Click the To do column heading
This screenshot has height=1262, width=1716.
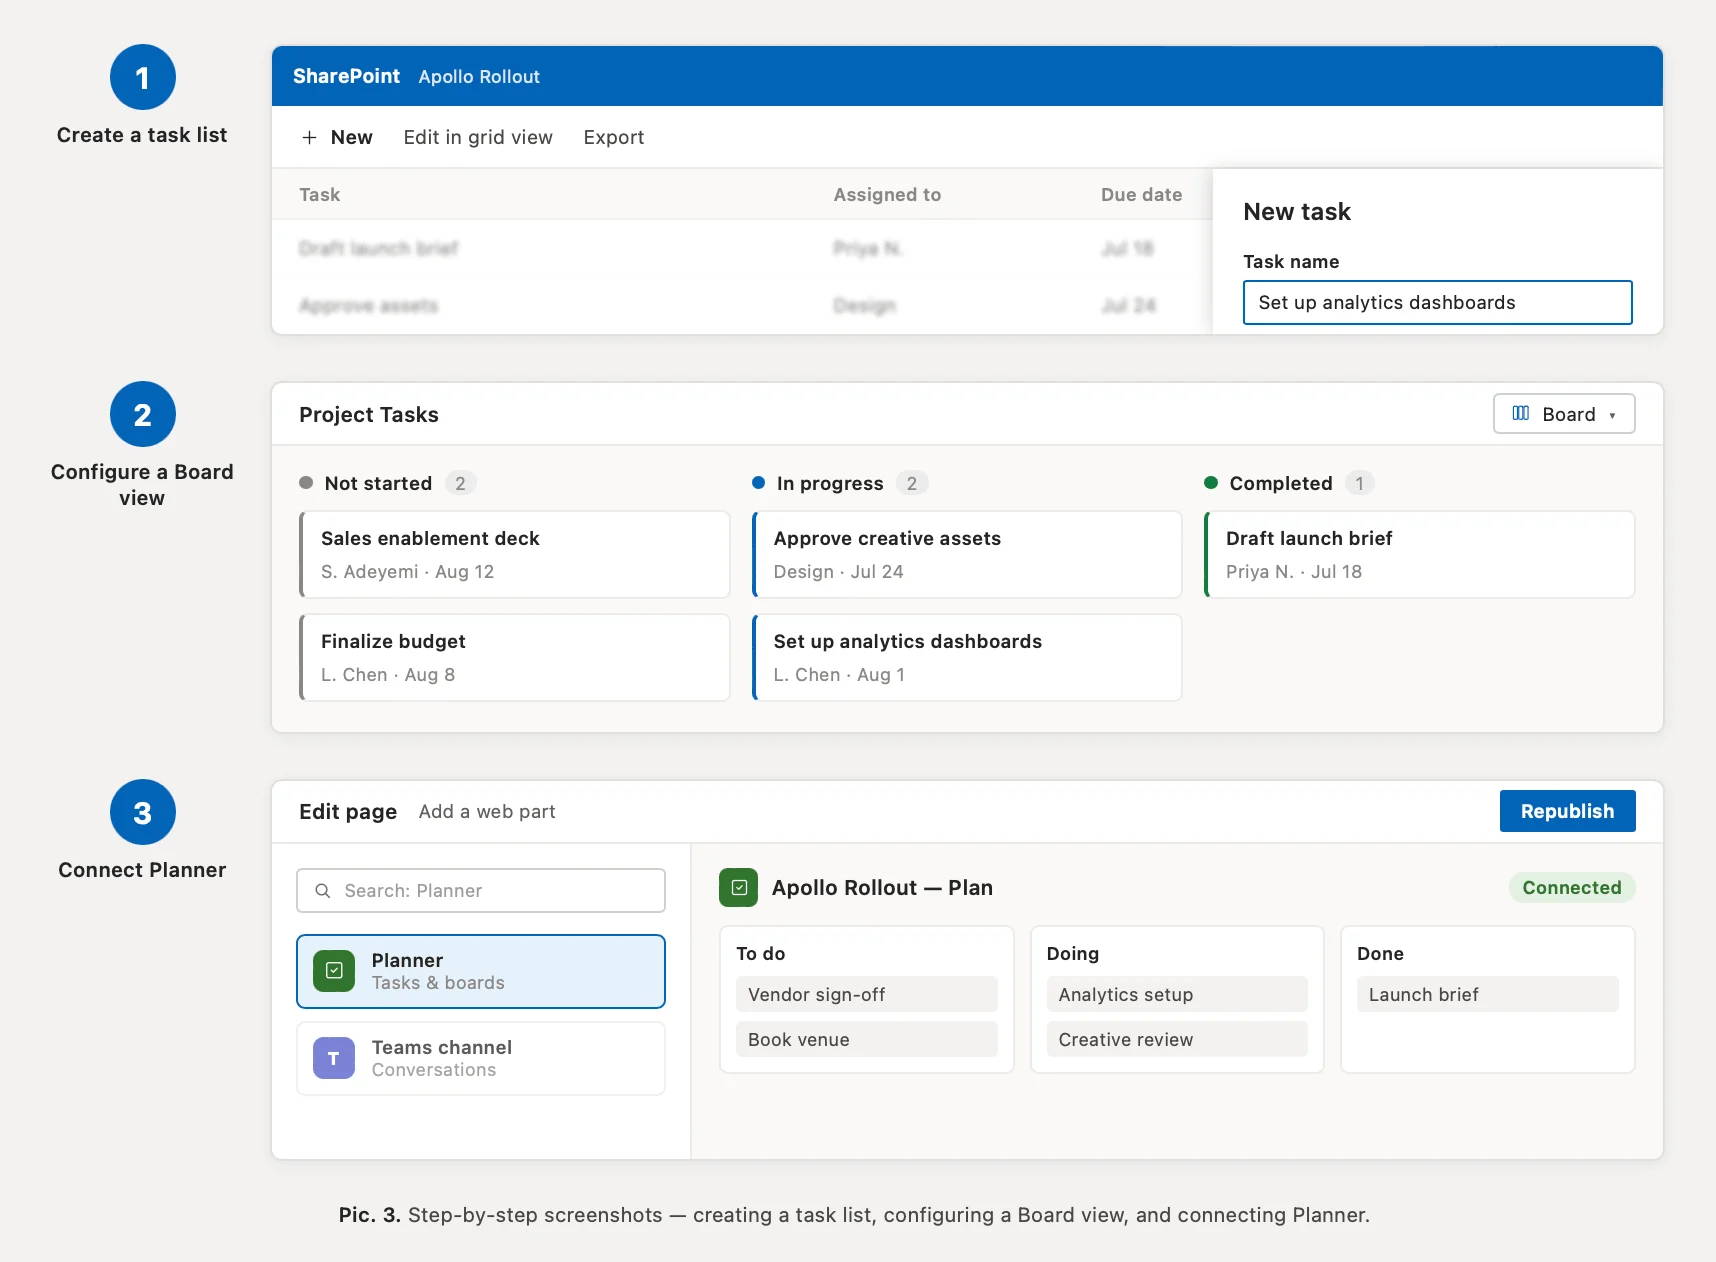pos(760,954)
